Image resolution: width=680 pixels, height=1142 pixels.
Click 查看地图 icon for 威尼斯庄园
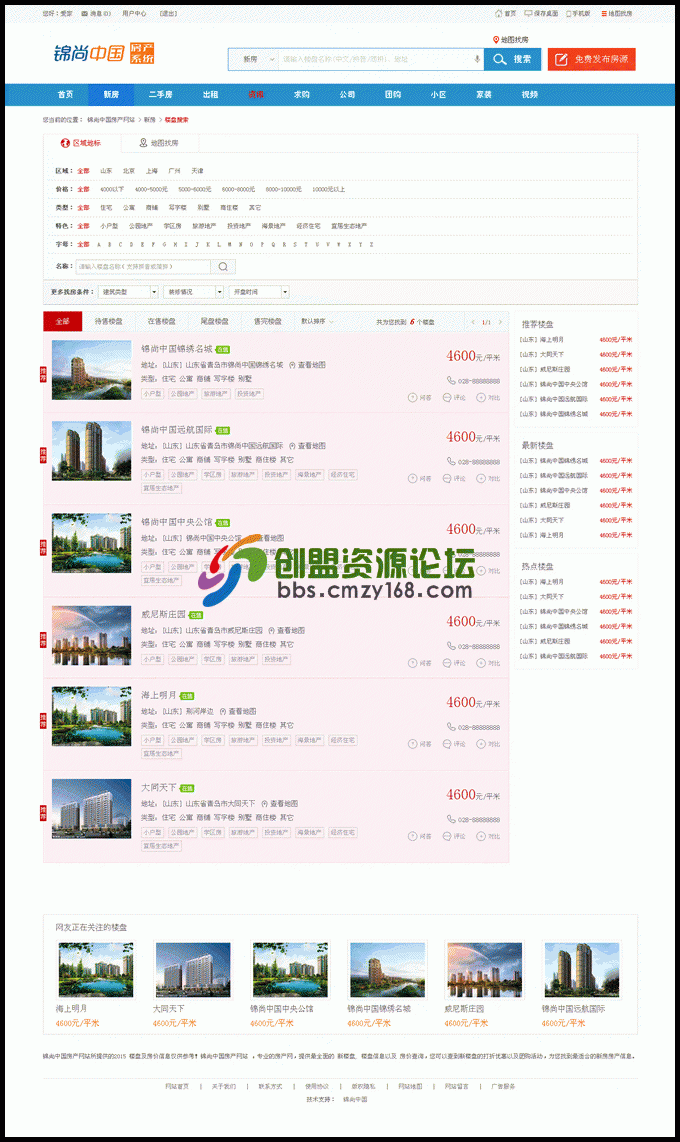[x=272, y=631]
